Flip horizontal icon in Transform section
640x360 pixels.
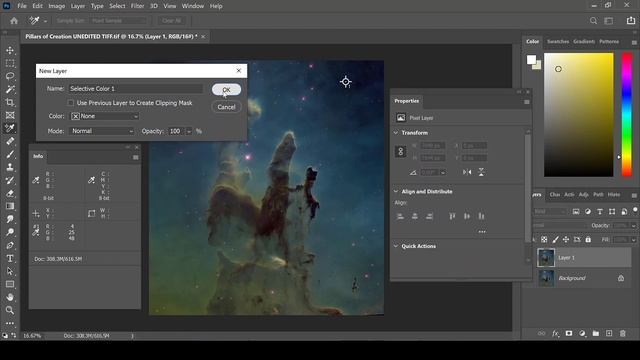[467, 172]
